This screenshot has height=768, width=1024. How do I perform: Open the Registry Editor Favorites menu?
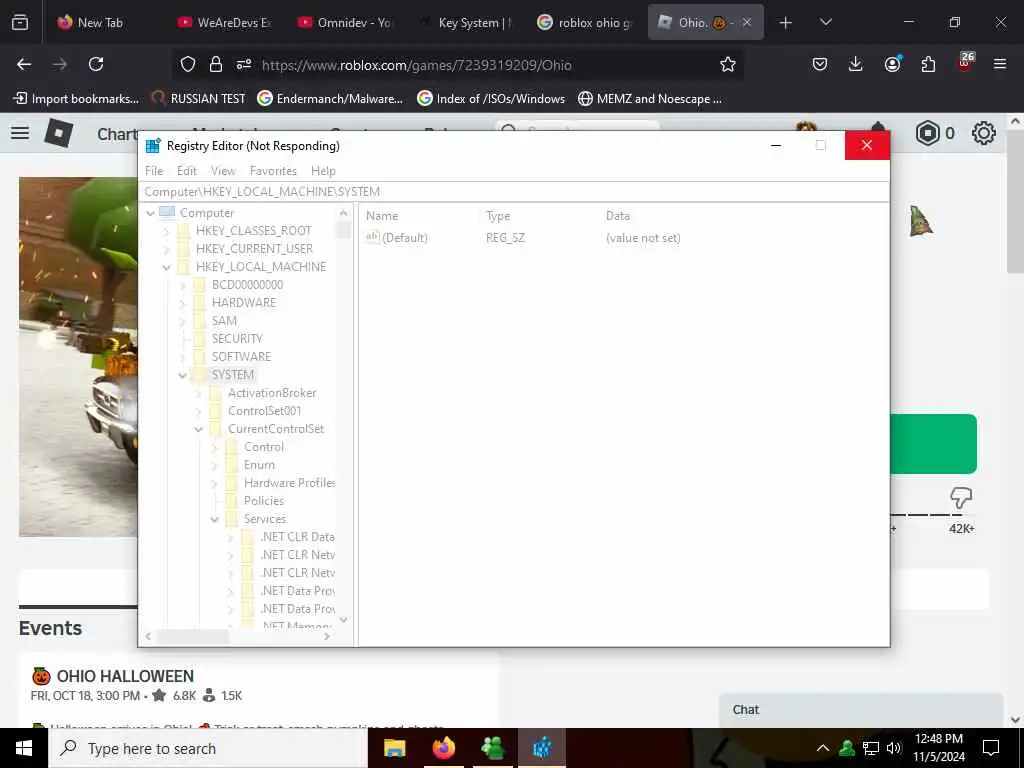point(273,170)
